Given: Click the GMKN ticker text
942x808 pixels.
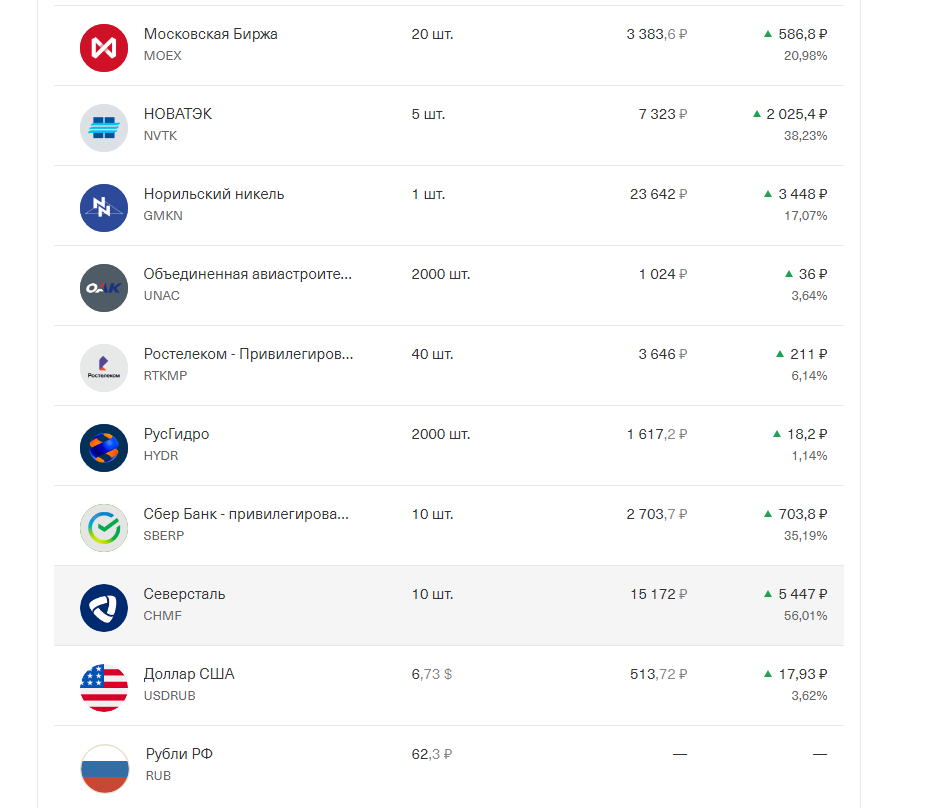Looking at the screenshot, I should pos(163,216).
